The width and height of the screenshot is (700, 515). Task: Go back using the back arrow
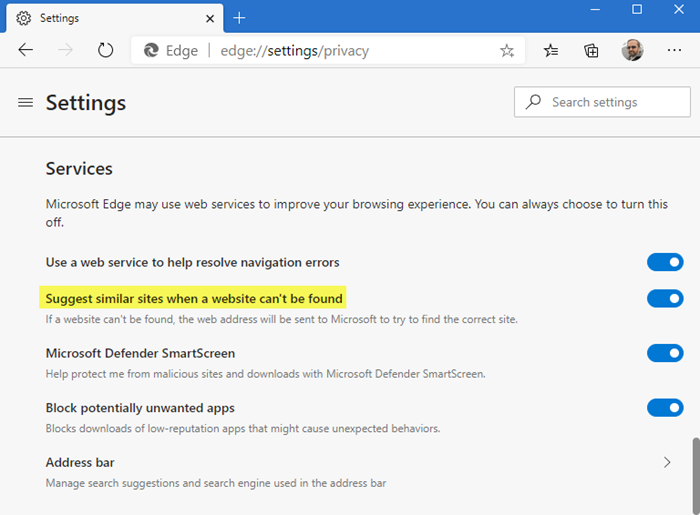click(25, 50)
